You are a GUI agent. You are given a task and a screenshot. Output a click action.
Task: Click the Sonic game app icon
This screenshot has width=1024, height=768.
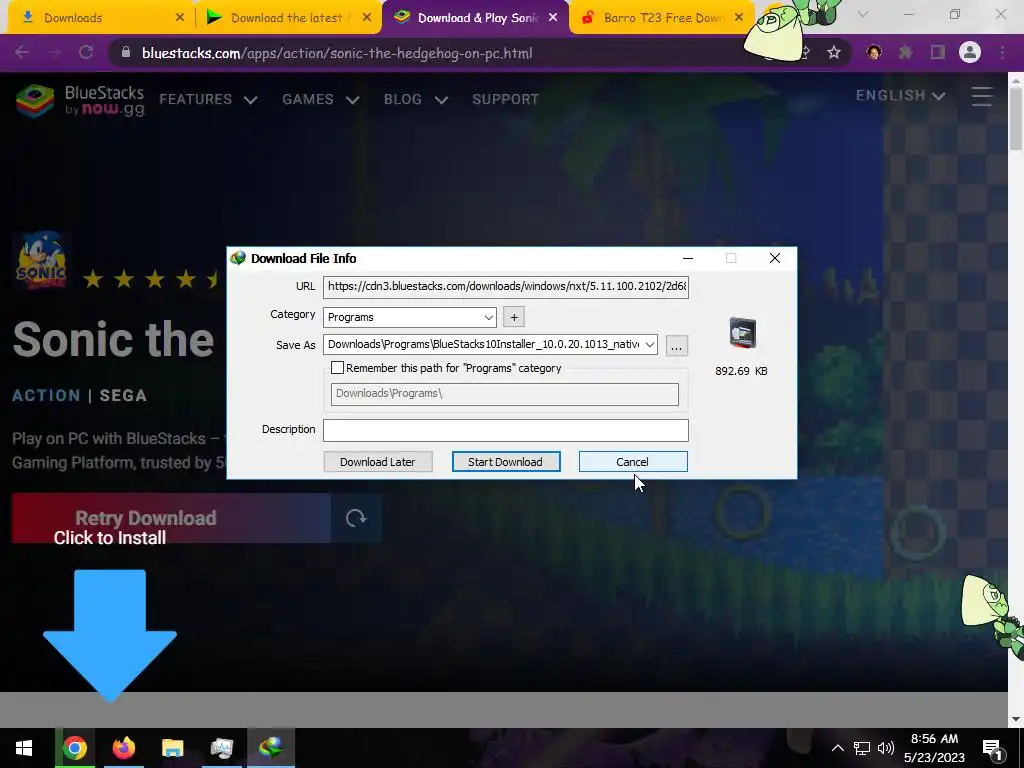[x=40, y=259]
